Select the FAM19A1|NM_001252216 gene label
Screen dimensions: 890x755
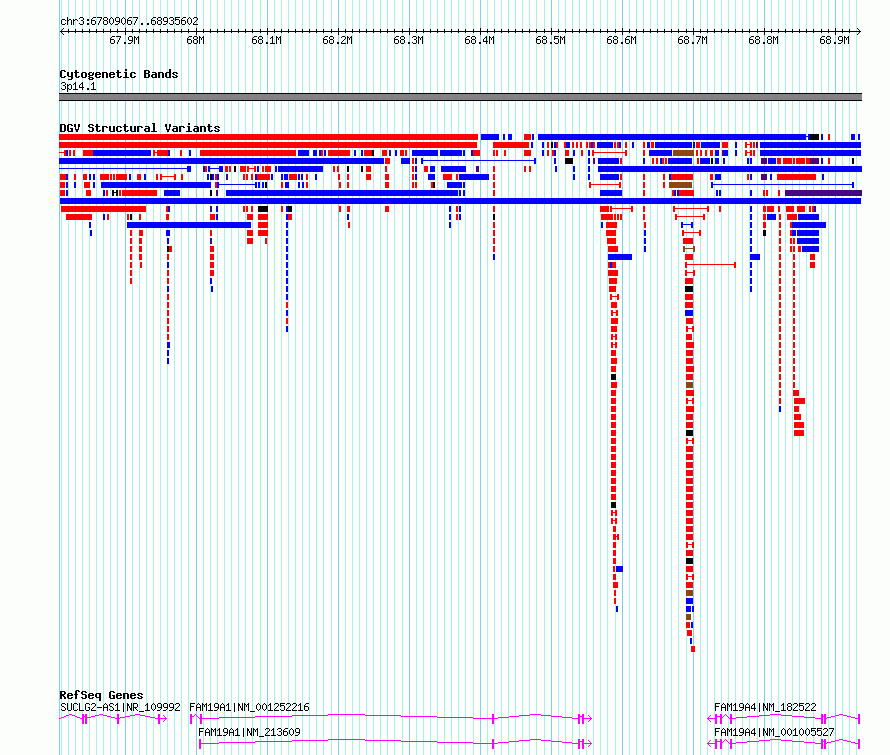pos(249,707)
